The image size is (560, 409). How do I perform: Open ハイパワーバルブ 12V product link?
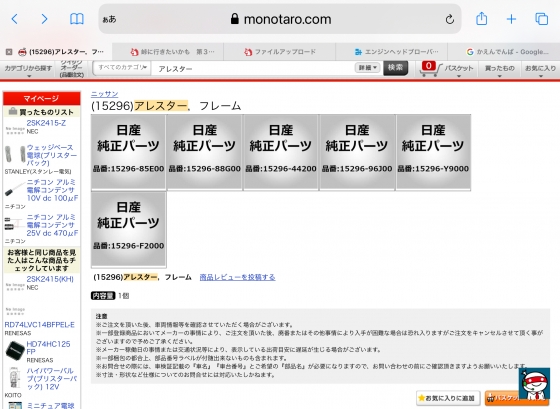tap(51, 379)
